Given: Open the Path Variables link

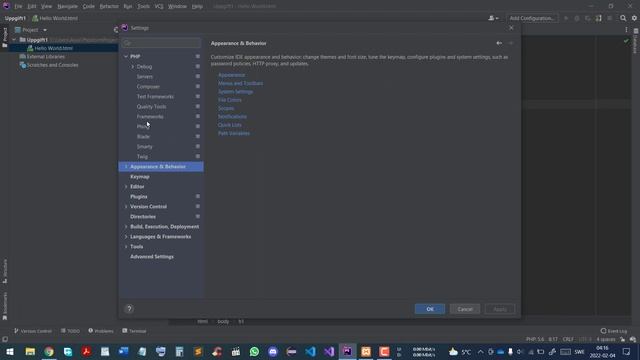Looking at the screenshot, I should [x=234, y=133].
